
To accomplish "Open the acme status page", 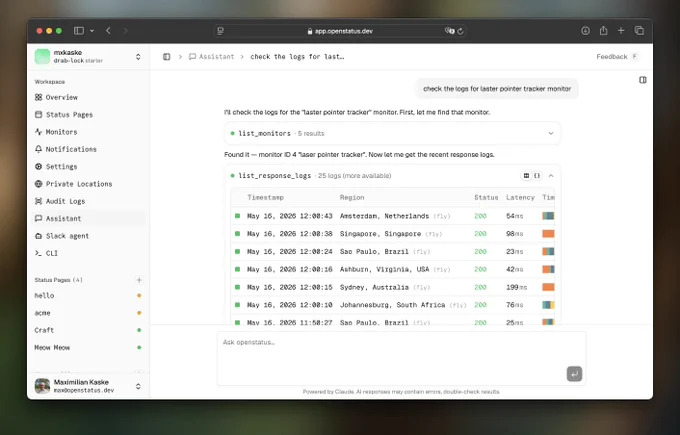I will tap(88, 313).
